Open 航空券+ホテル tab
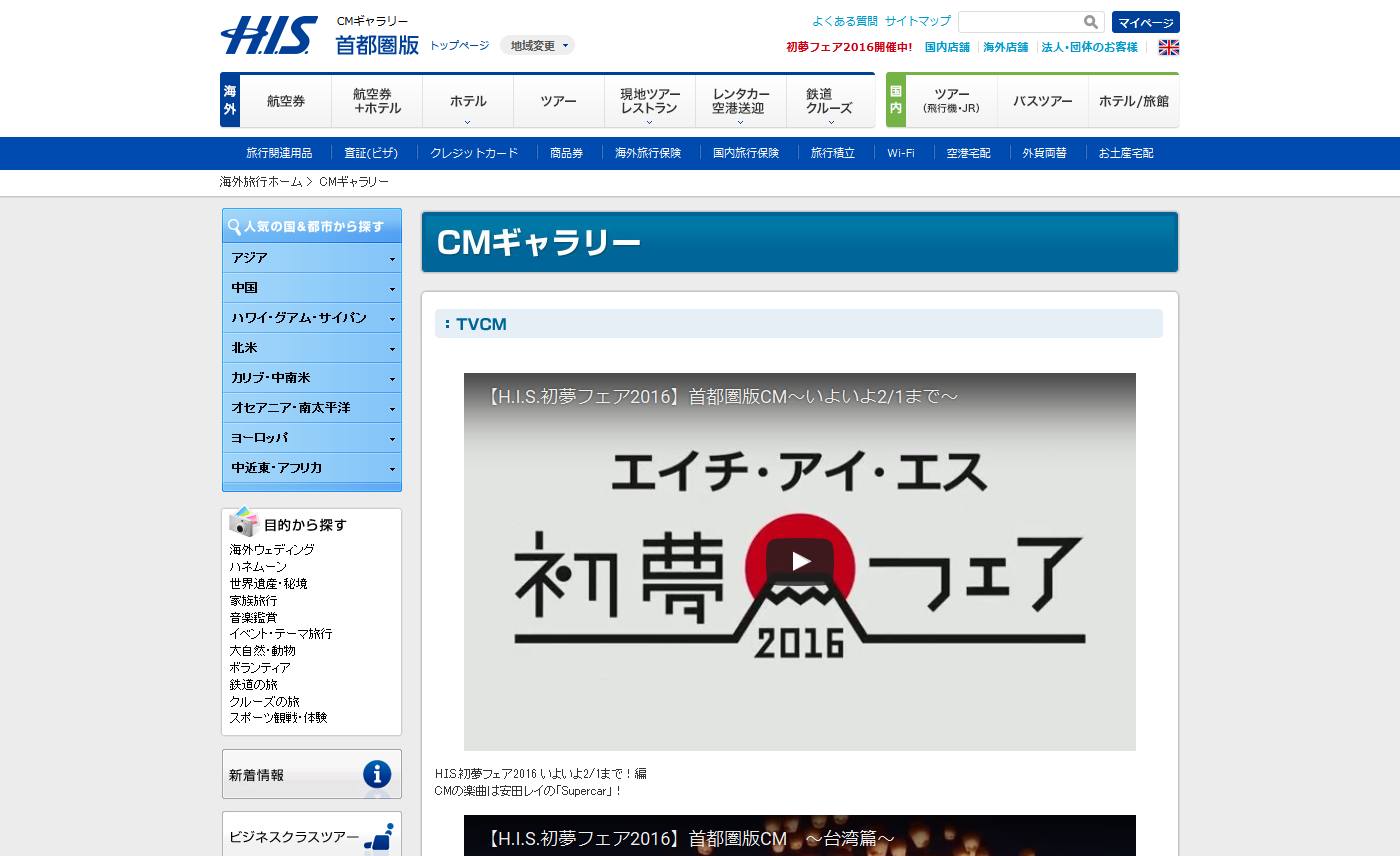 click(377, 101)
